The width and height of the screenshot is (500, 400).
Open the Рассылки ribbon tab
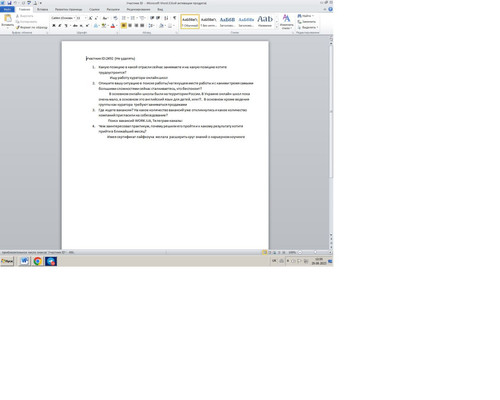(113, 9)
